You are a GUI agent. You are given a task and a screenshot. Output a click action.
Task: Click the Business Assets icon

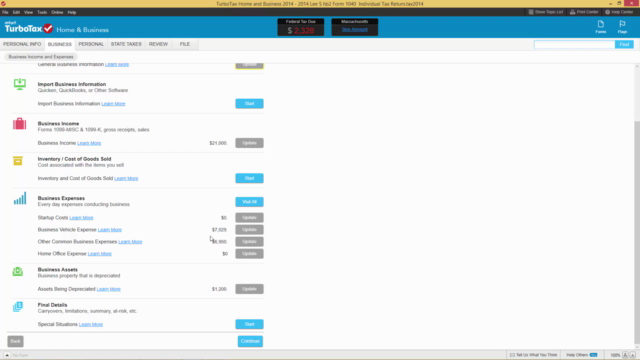tap(18, 271)
